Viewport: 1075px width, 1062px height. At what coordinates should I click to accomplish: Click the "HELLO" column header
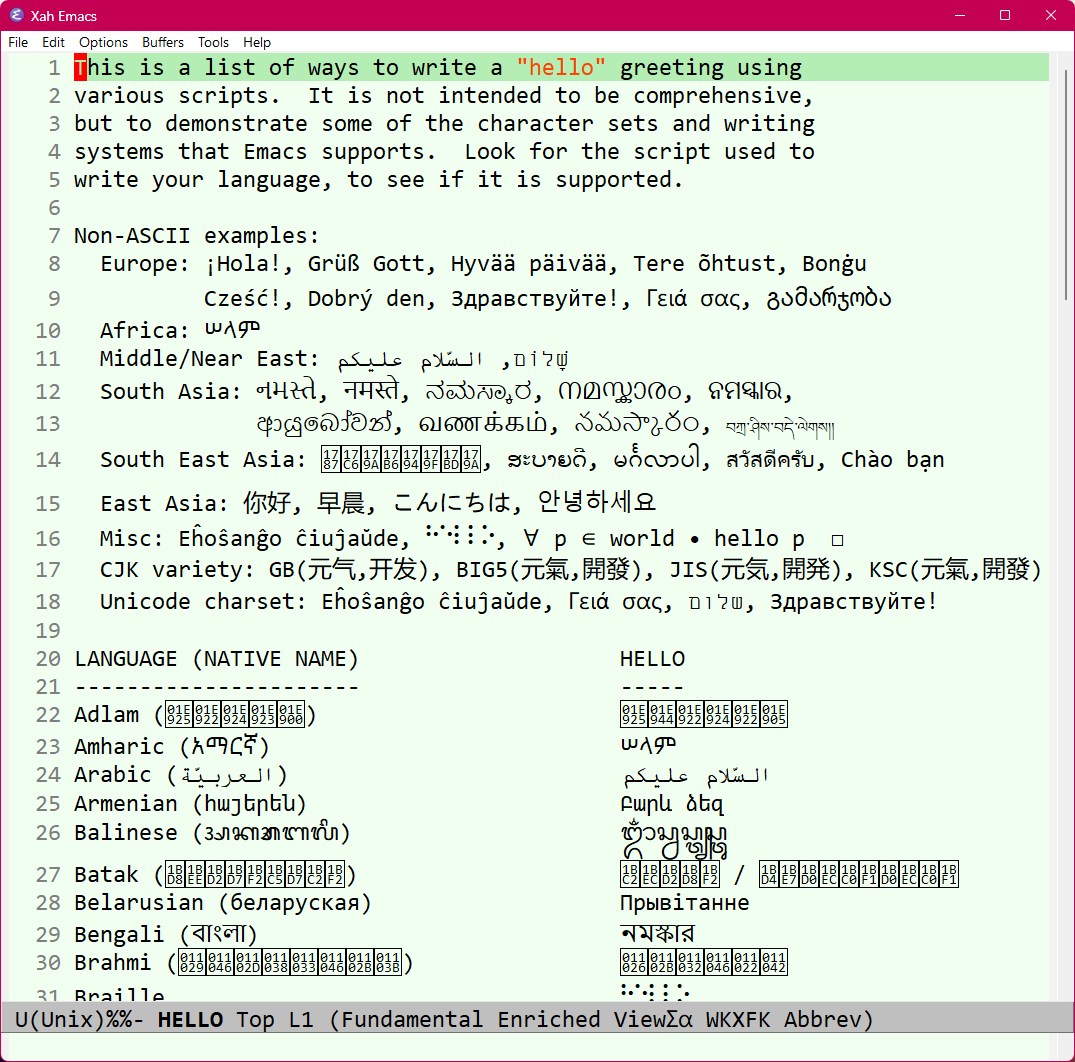pos(652,659)
